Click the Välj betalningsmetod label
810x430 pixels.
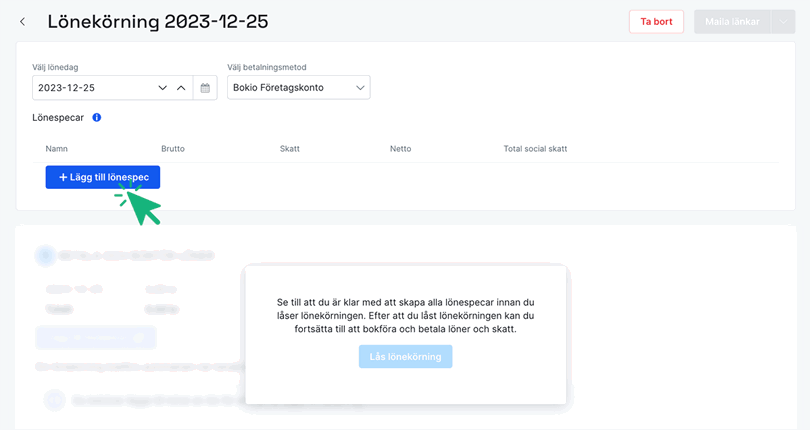pyautogui.click(x=267, y=67)
